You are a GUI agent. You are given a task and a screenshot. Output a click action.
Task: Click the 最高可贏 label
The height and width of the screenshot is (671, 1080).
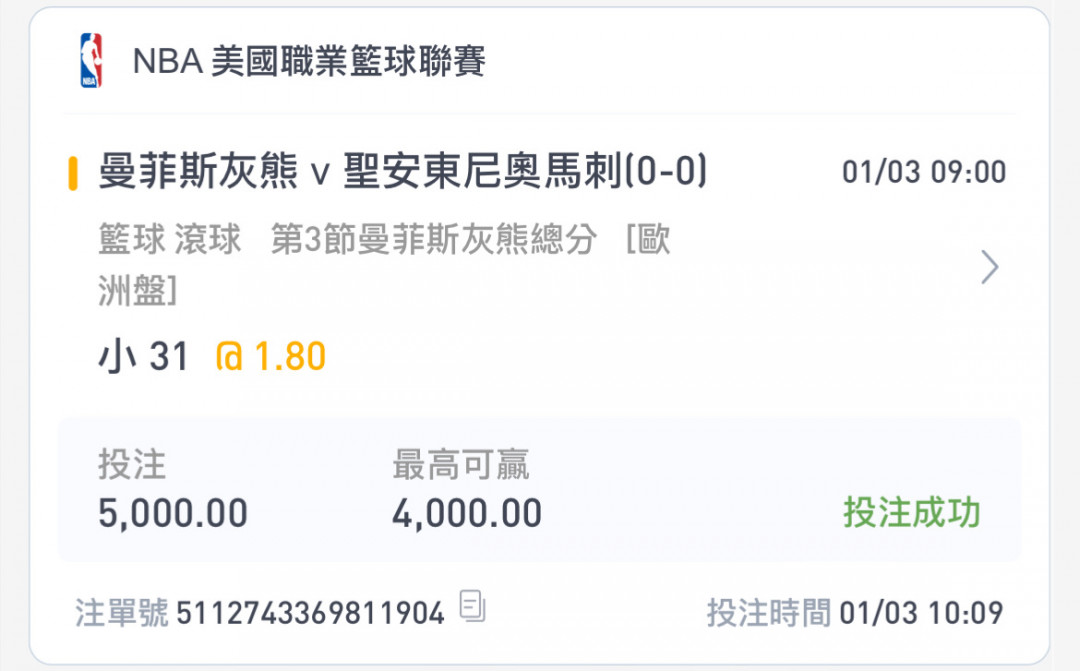(x=461, y=464)
